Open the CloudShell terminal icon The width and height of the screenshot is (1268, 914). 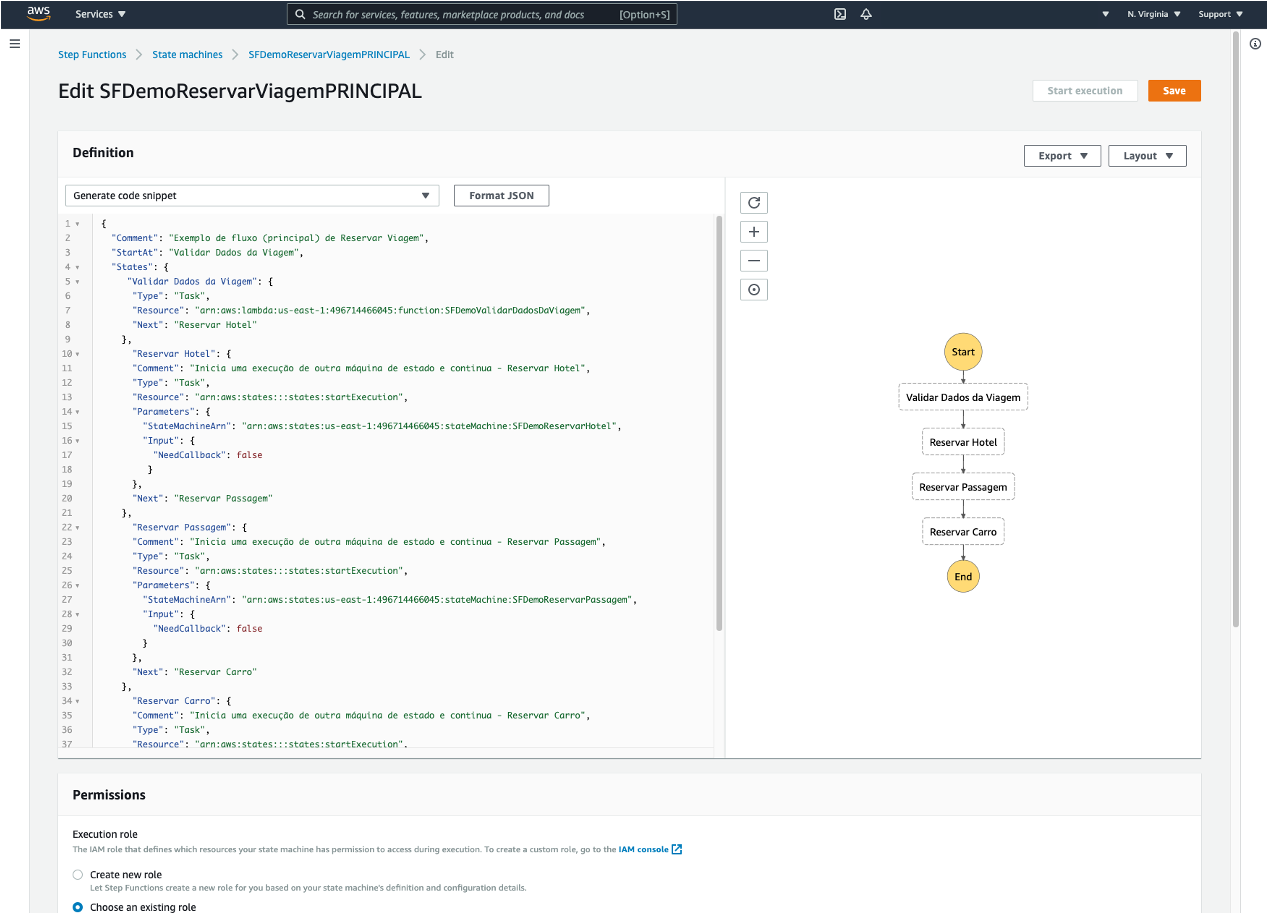pos(840,14)
